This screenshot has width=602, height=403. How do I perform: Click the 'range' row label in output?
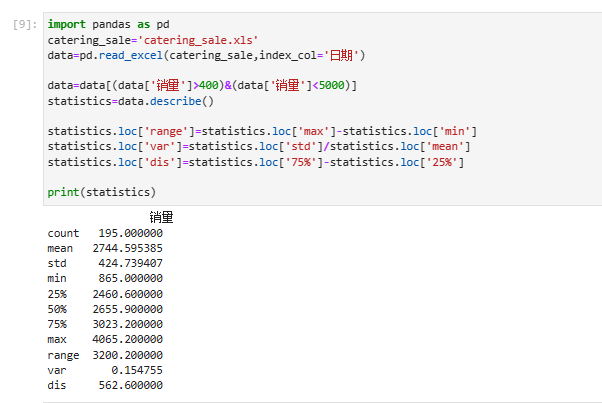pyautogui.click(x=63, y=355)
